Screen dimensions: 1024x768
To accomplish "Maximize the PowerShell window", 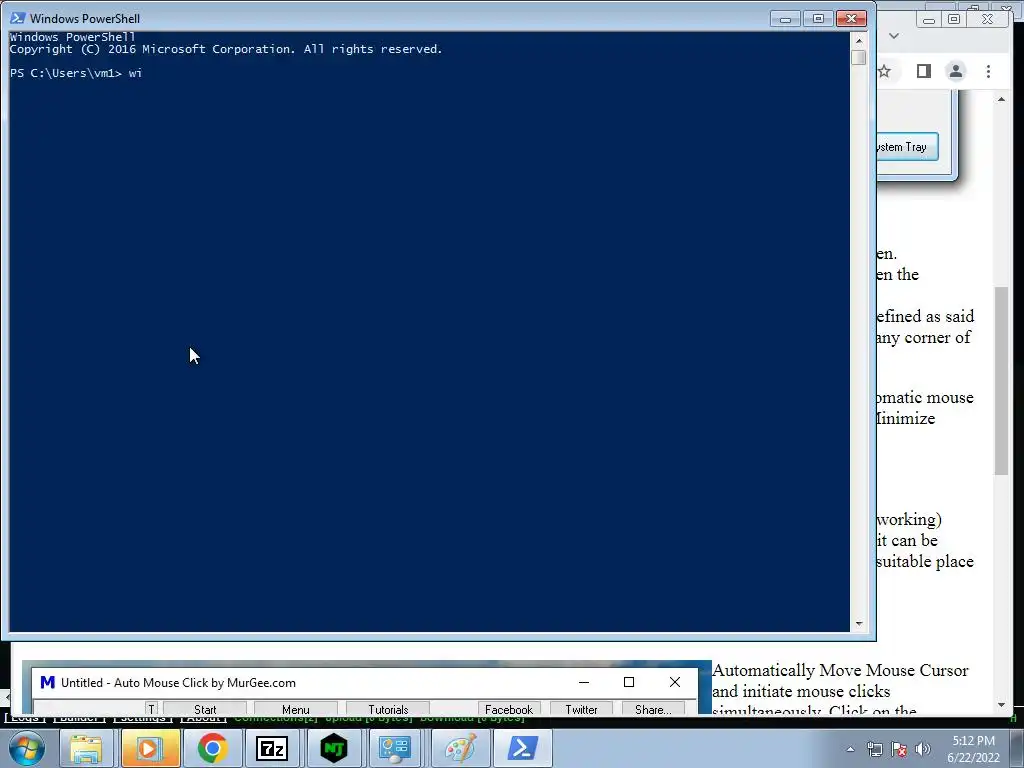I will pos(818,19).
